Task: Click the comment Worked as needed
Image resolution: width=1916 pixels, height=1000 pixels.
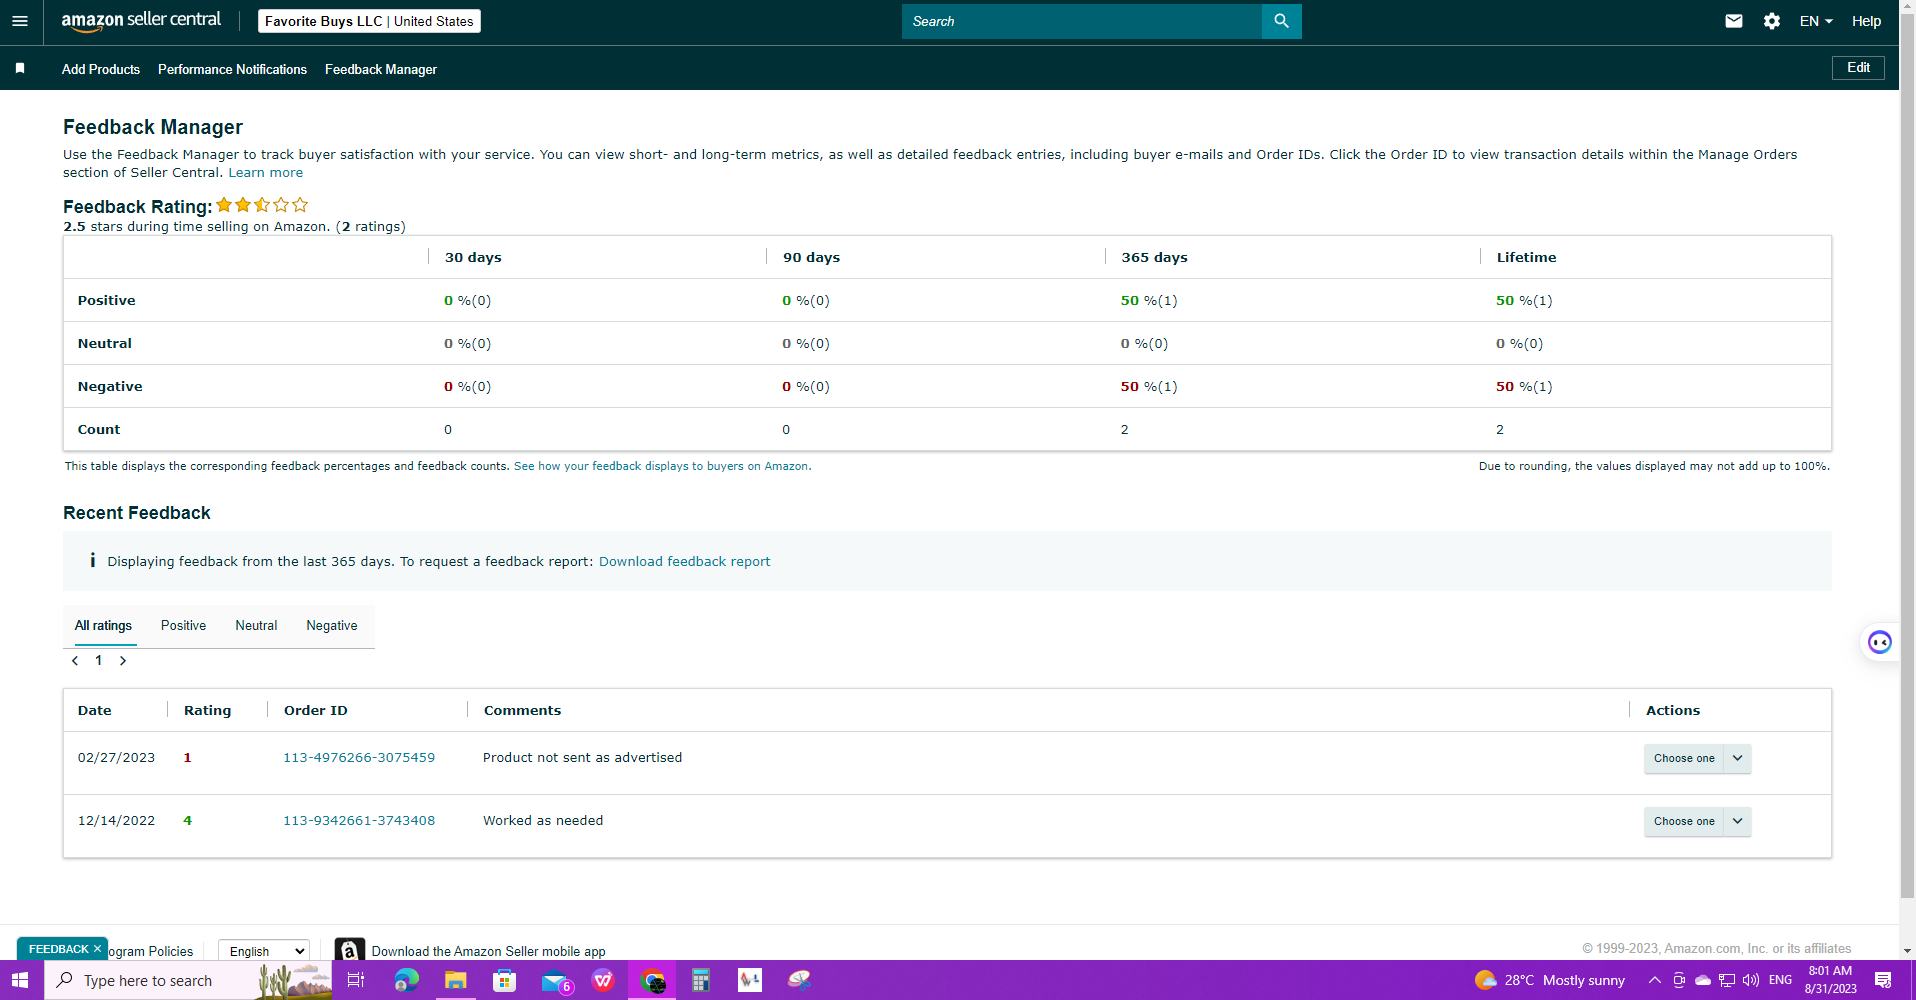Action: [543, 820]
